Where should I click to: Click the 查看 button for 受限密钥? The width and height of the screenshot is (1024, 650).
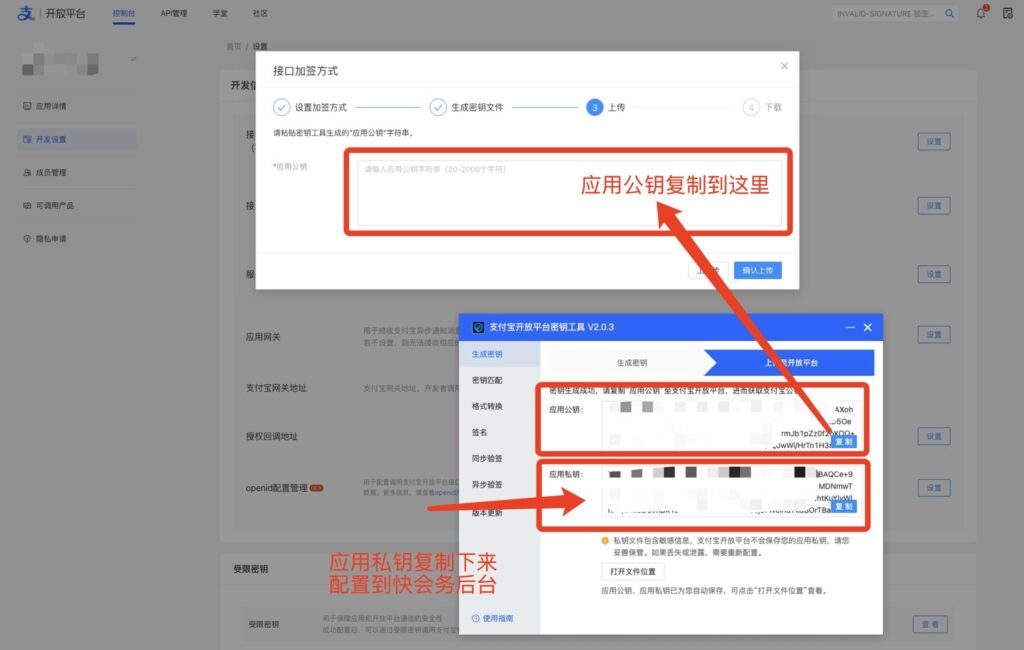(x=930, y=625)
